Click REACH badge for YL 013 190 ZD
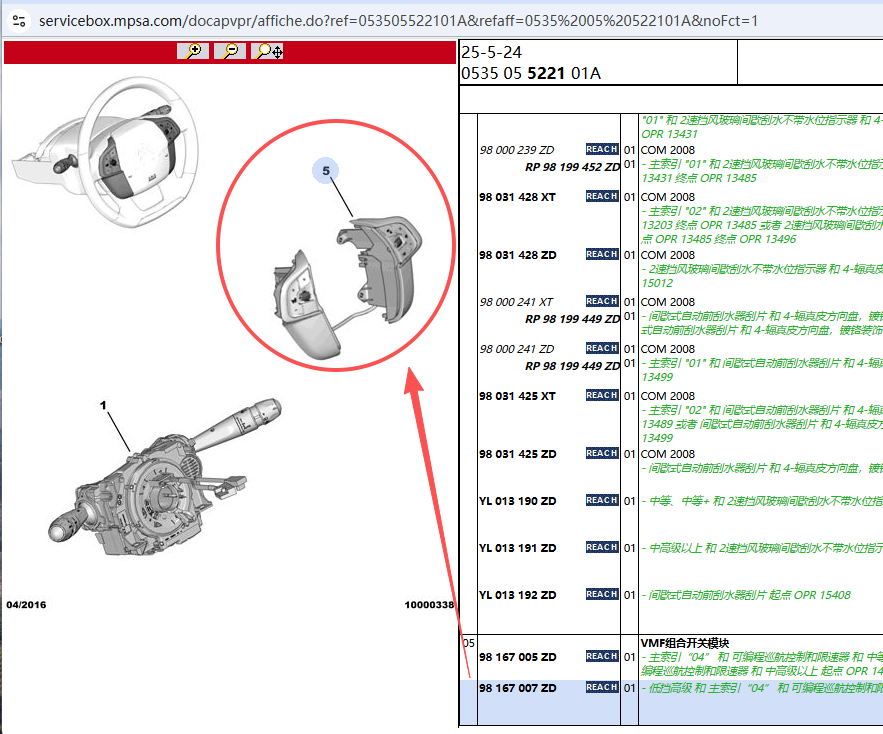Image resolution: width=883 pixels, height=734 pixels. (x=602, y=501)
